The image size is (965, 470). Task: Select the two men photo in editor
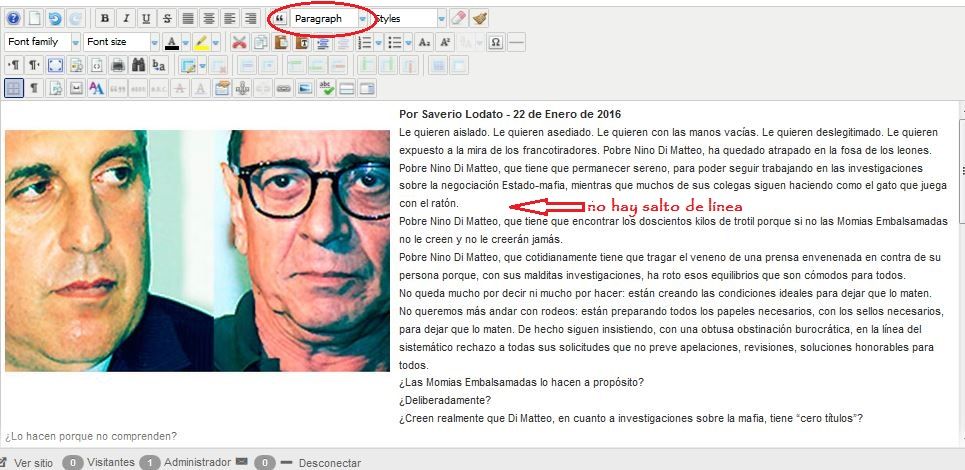[x=198, y=250]
